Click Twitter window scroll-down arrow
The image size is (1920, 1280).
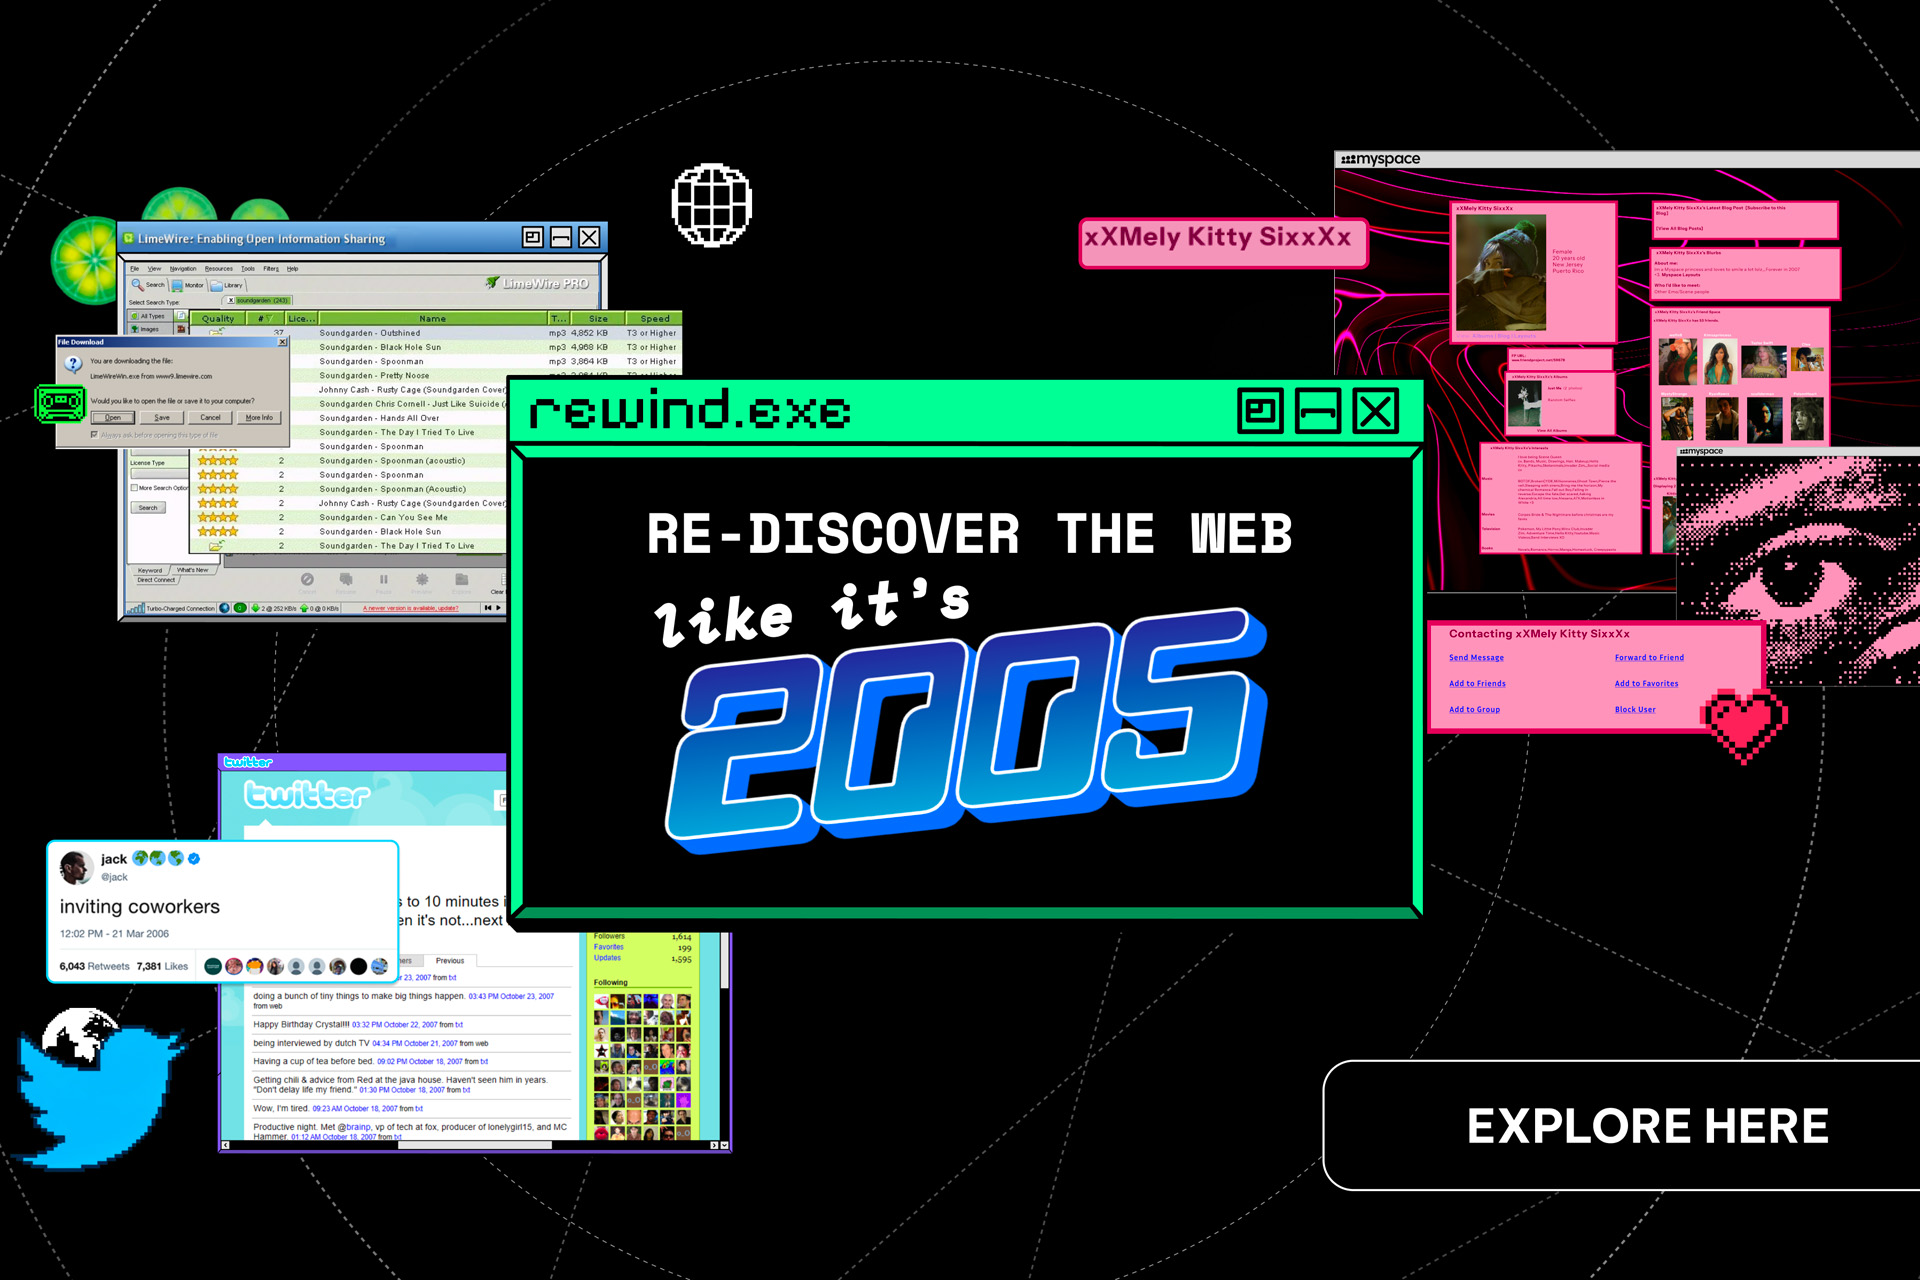coord(724,1145)
